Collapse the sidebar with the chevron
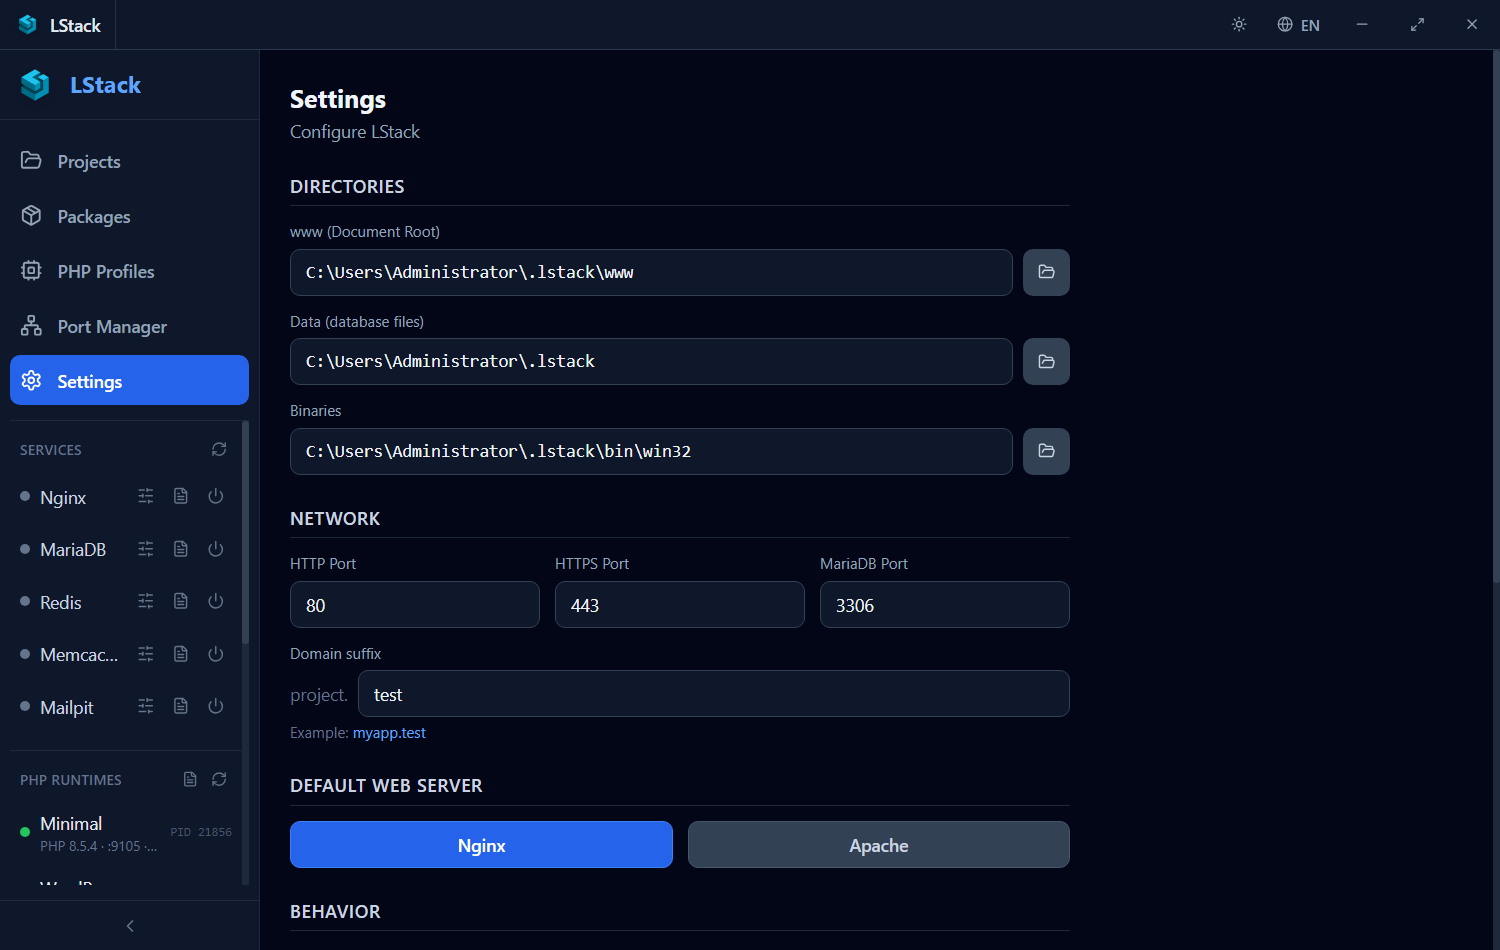Image resolution: width=1500 pixels, height=950 pixels. pyautogui.click(x=130, y=926)
